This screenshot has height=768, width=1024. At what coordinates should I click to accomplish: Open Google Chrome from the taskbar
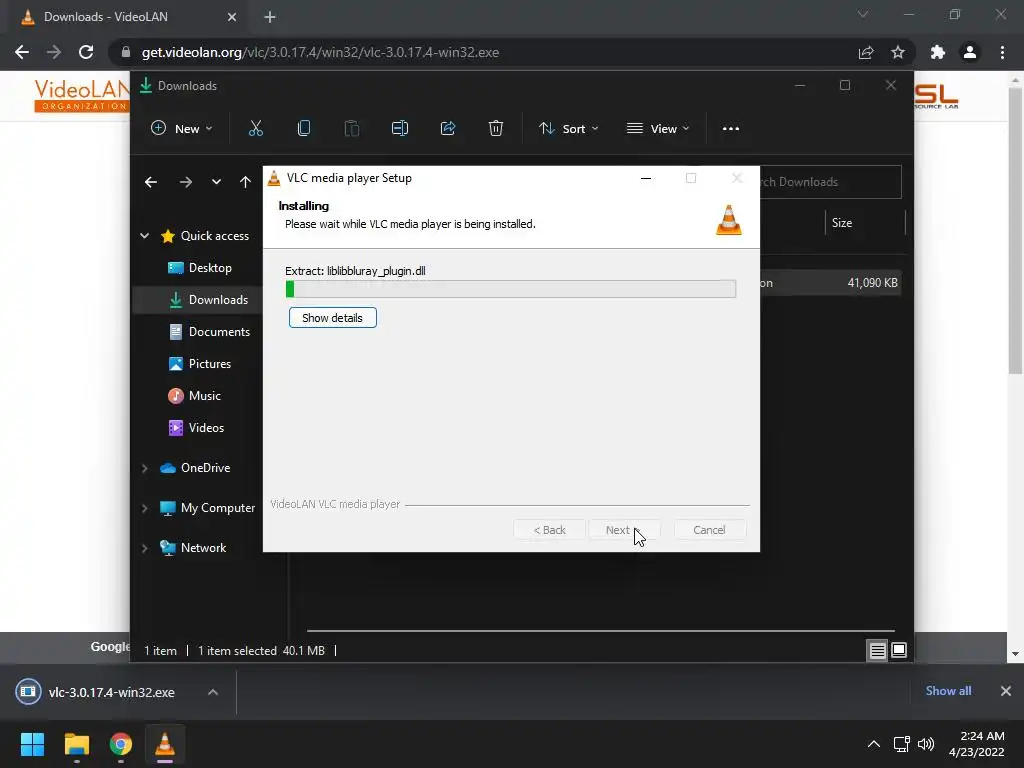click(121, 744)
